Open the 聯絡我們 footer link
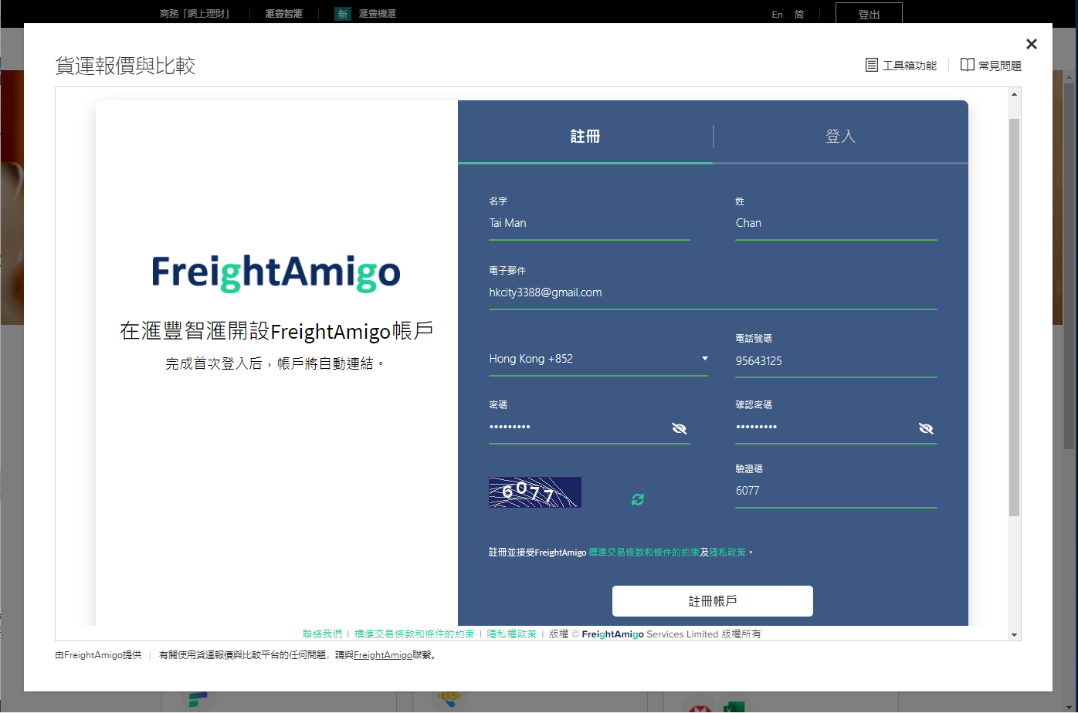 tap(322, 634)
